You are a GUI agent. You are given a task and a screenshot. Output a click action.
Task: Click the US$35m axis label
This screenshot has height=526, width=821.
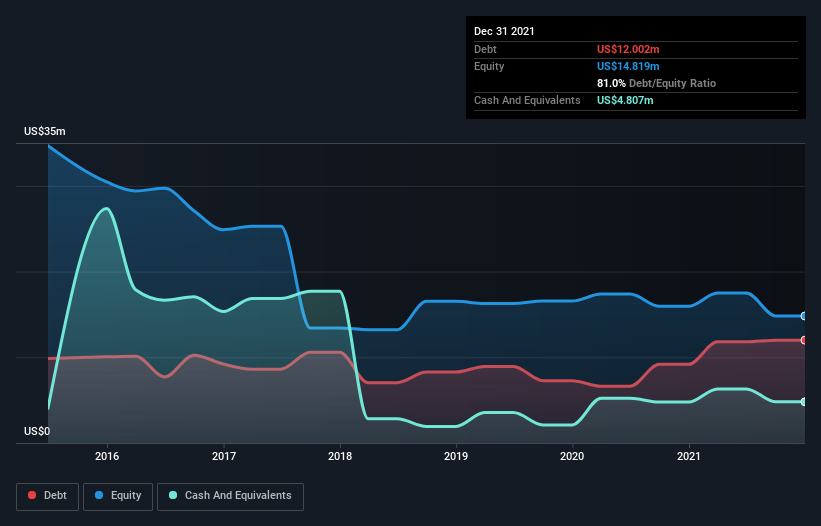pyautogui.click(x=45, y=131)
